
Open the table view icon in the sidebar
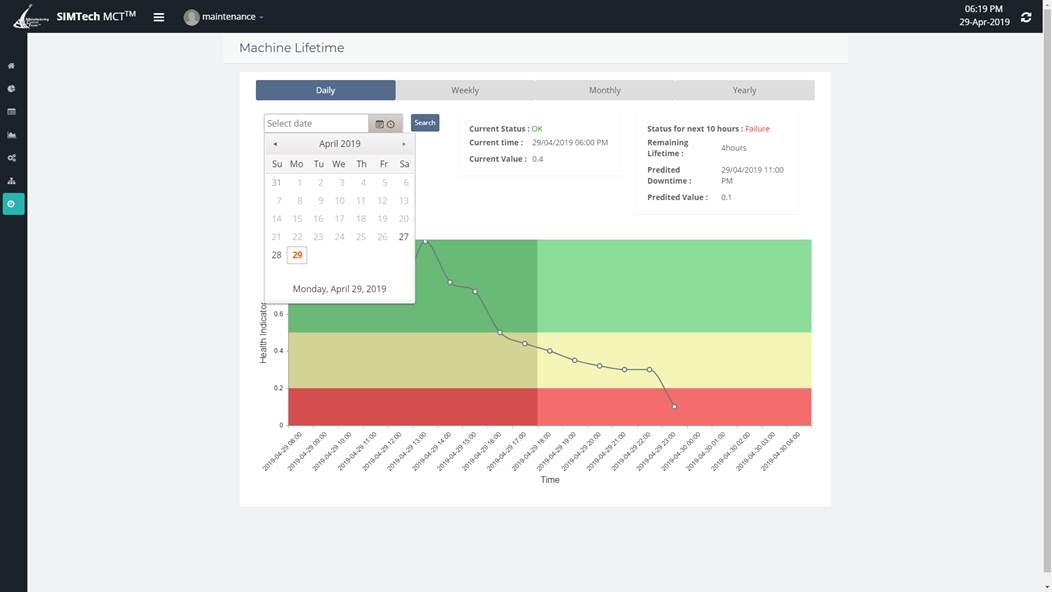[11, 111]
